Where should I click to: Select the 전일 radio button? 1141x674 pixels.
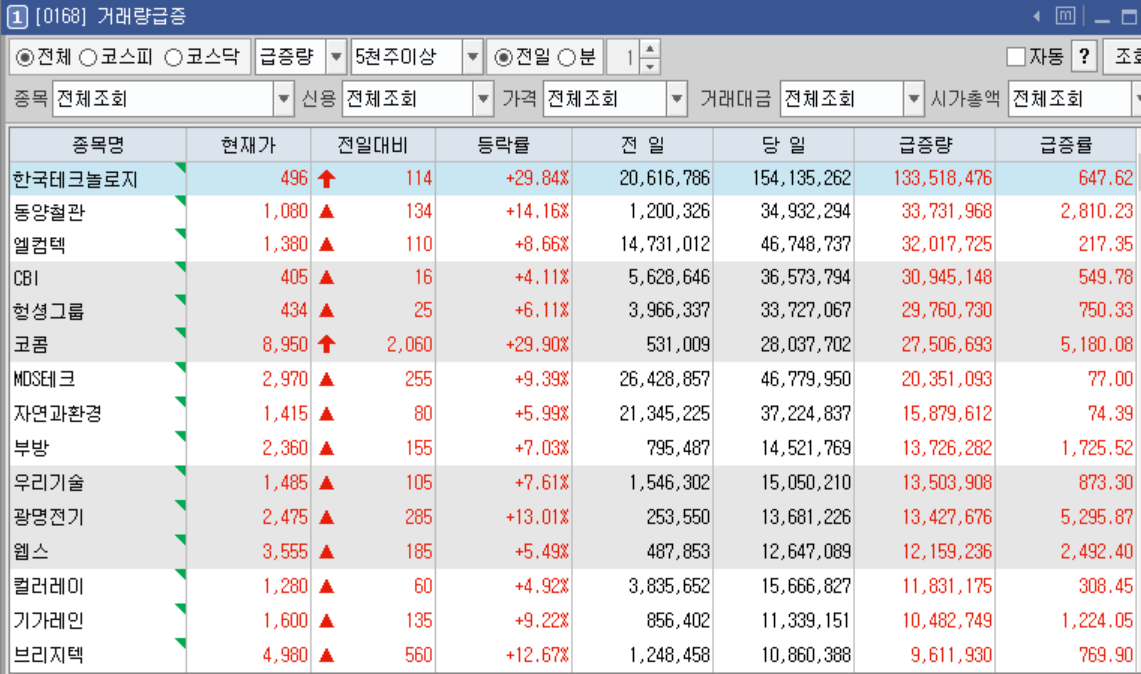click(503, 57)
